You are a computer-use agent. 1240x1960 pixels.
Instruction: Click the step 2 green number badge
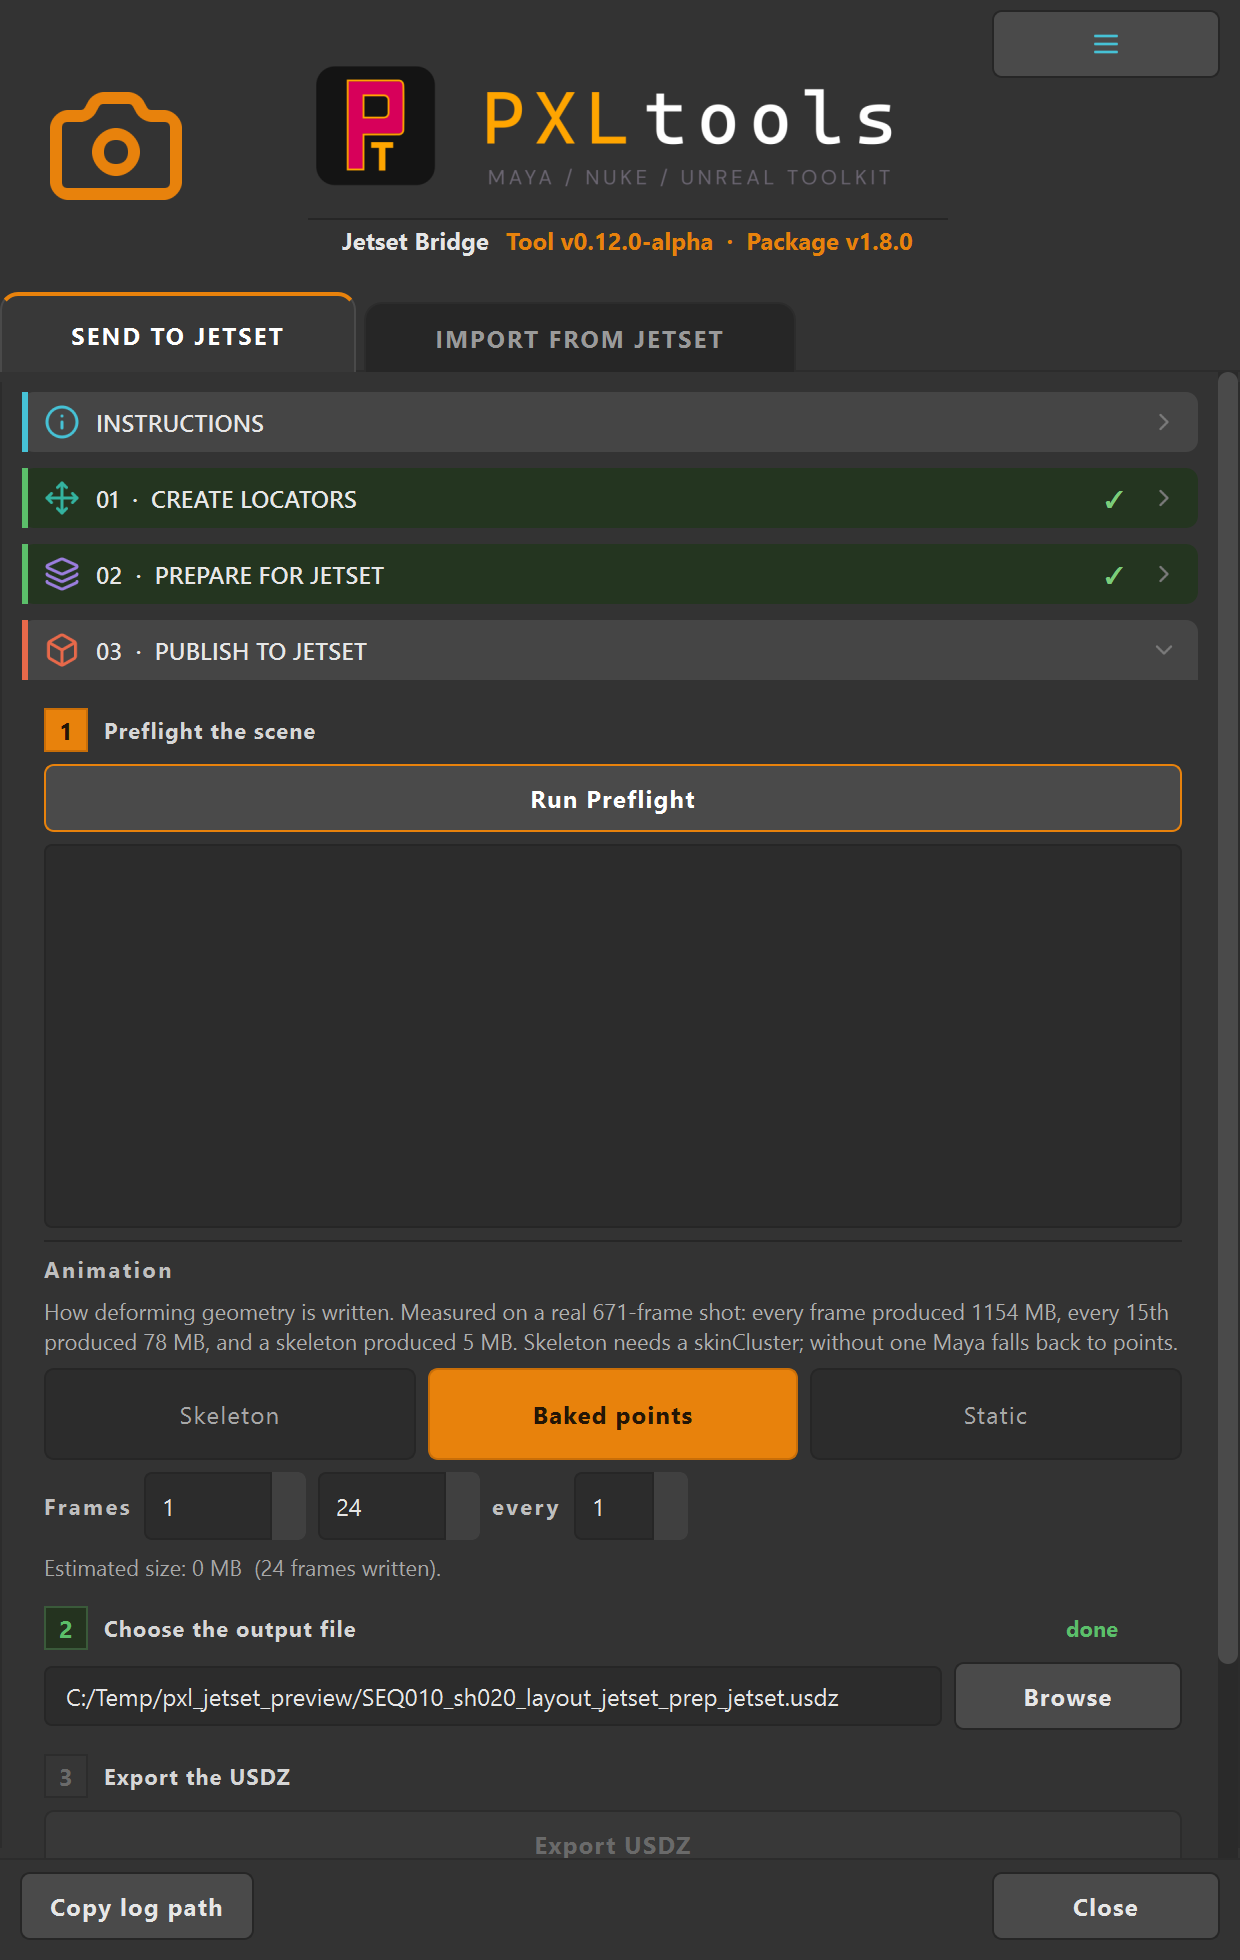[x=66, y=1629]
